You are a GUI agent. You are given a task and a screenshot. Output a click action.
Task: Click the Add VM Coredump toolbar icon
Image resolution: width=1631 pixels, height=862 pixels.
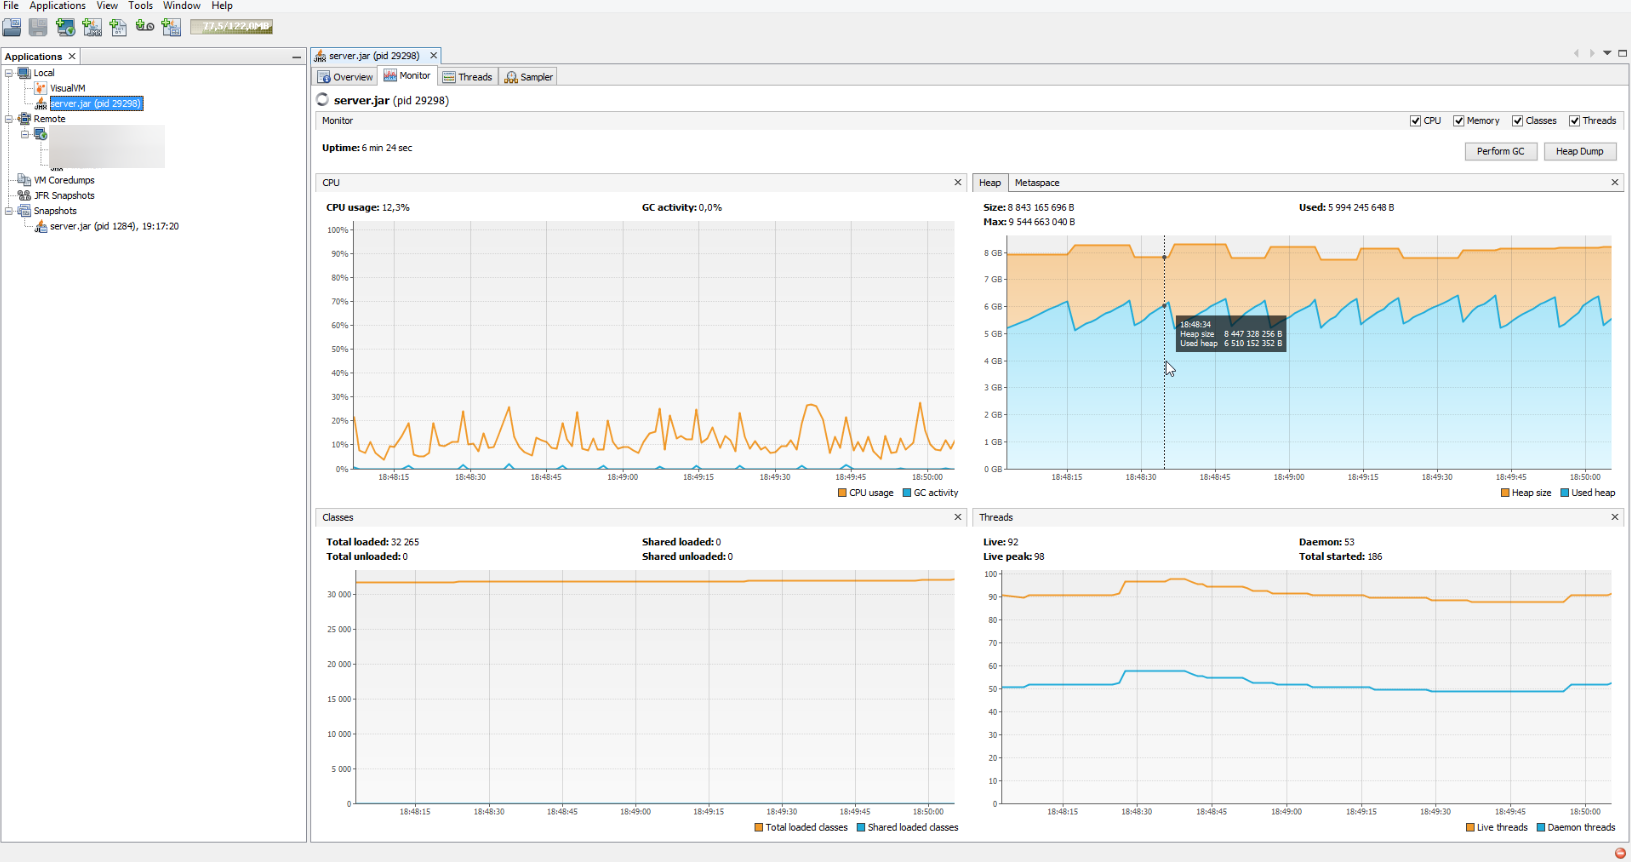pyautogui.click(x=118, y=27)
